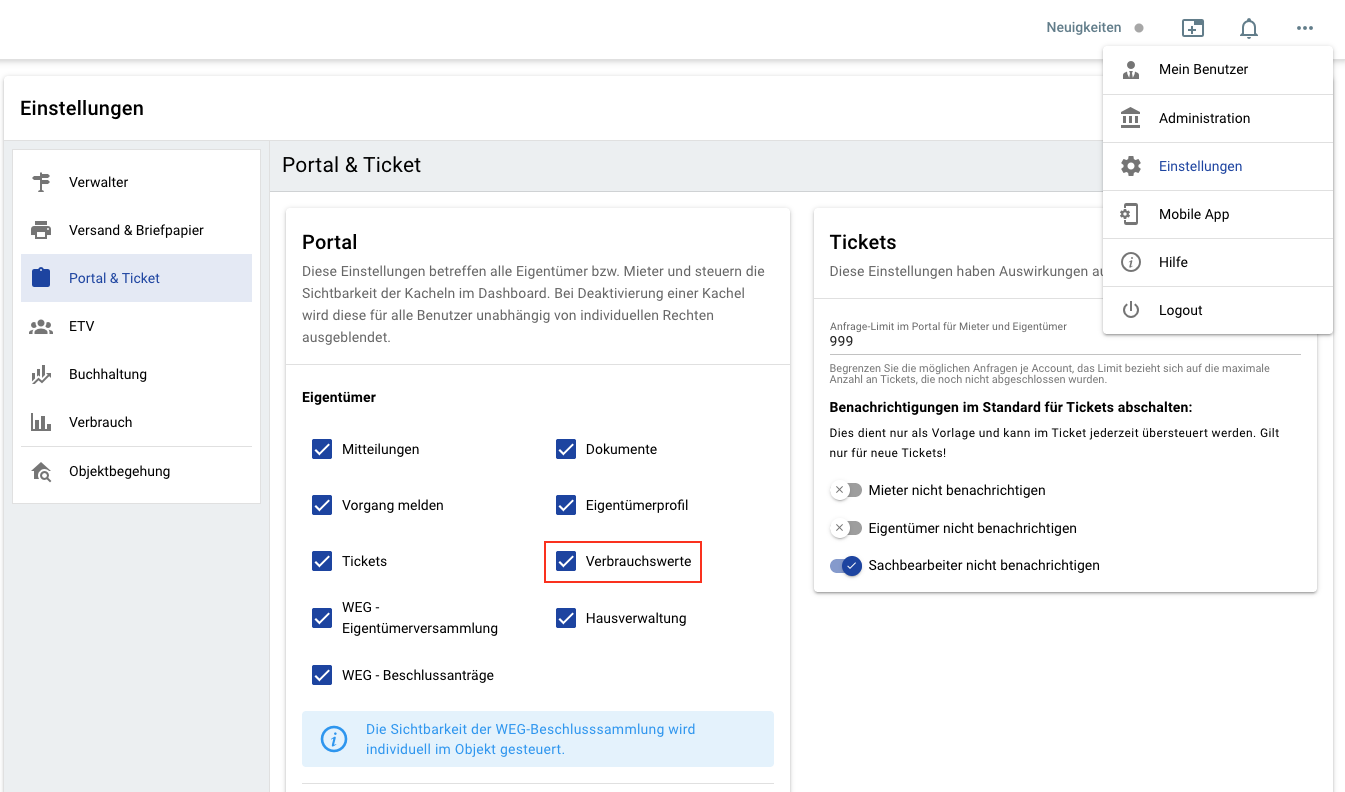Choose Einstellungen in the dropdown menu
The height and width of the screenshot is (792, 1345).
pos(1218,166)
